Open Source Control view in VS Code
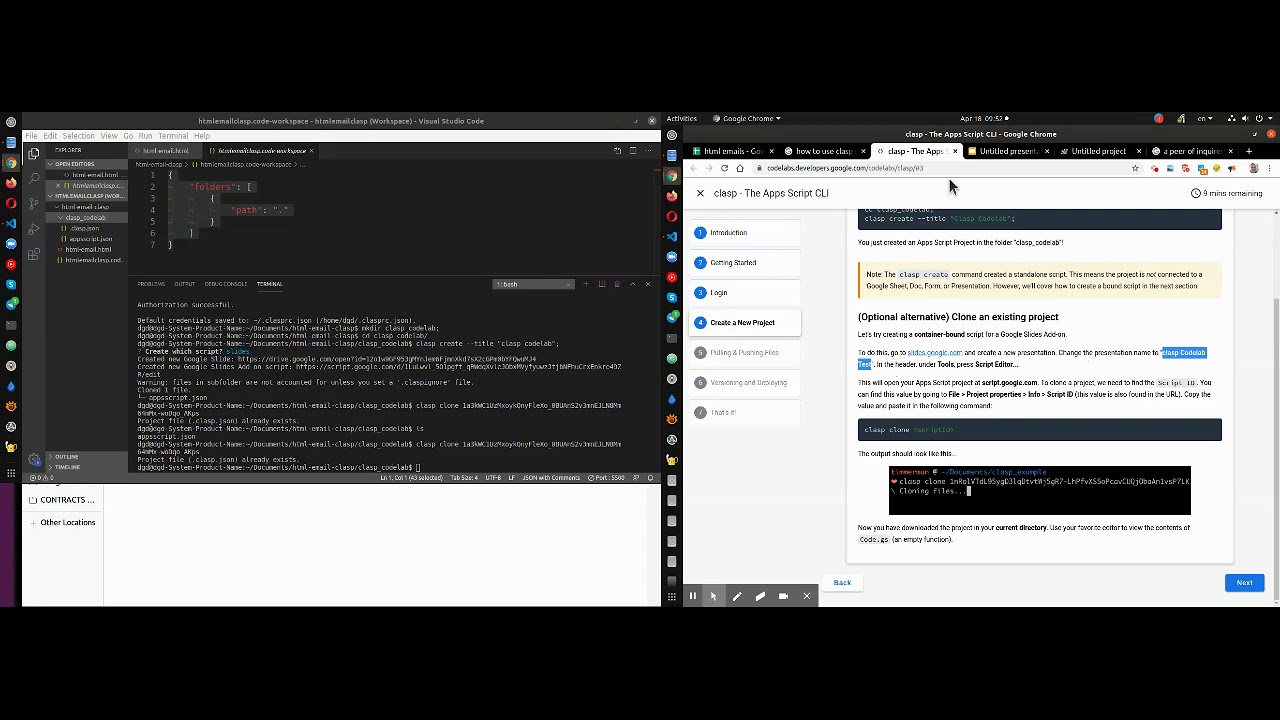1280x720 pixels. [33, 202]
